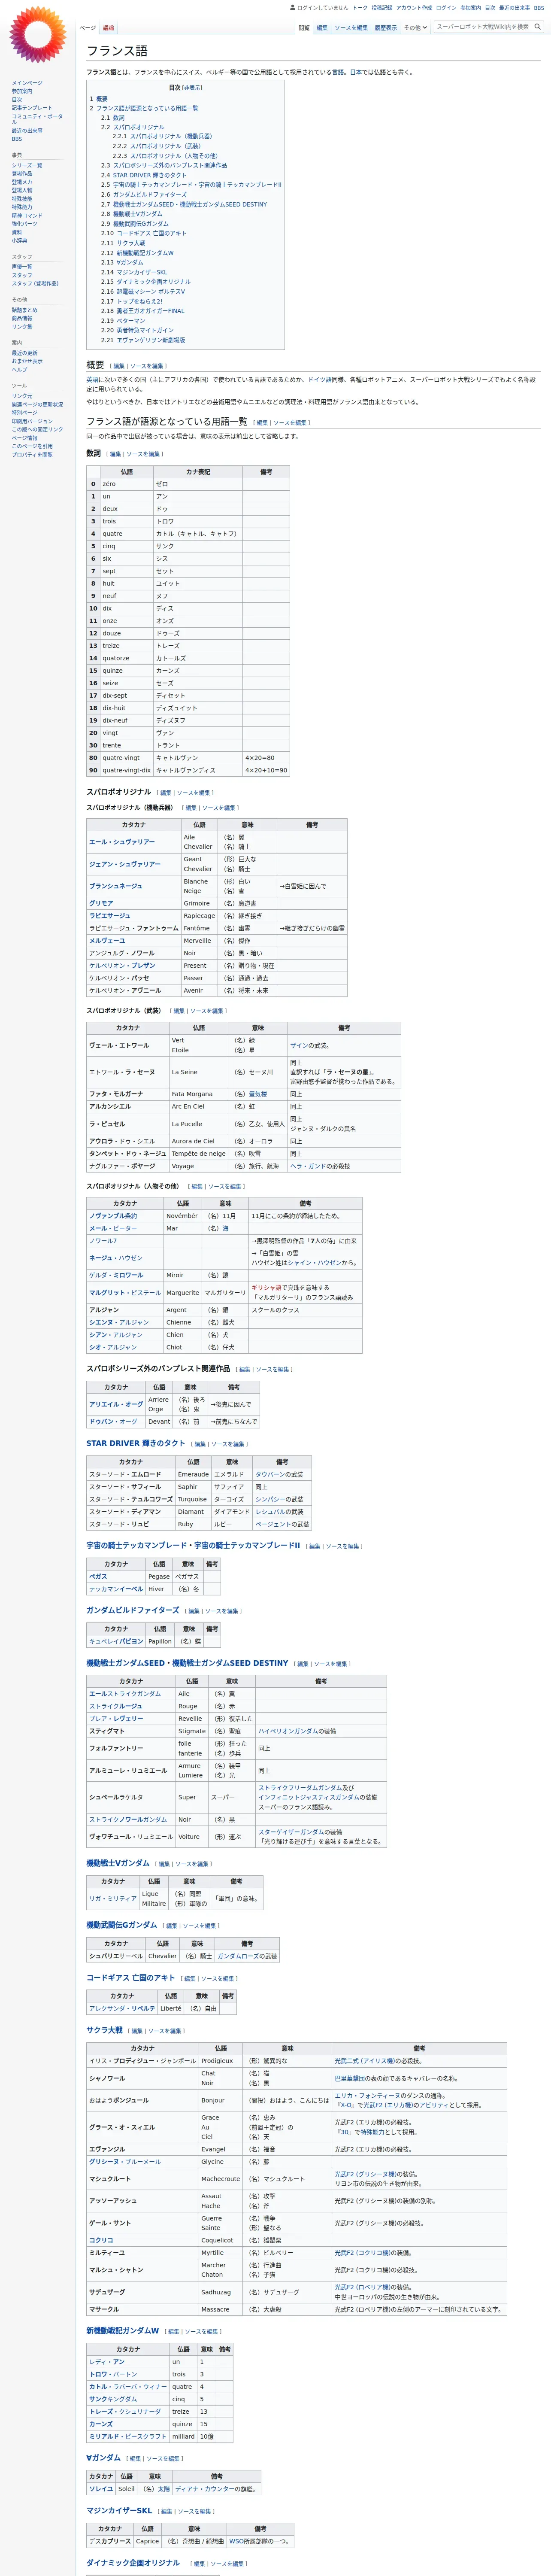Click the 編集 tab beside 閲覧
The width and height of the screenshot is (551, 2576).
pyautogui.click(x=322, y=28)
